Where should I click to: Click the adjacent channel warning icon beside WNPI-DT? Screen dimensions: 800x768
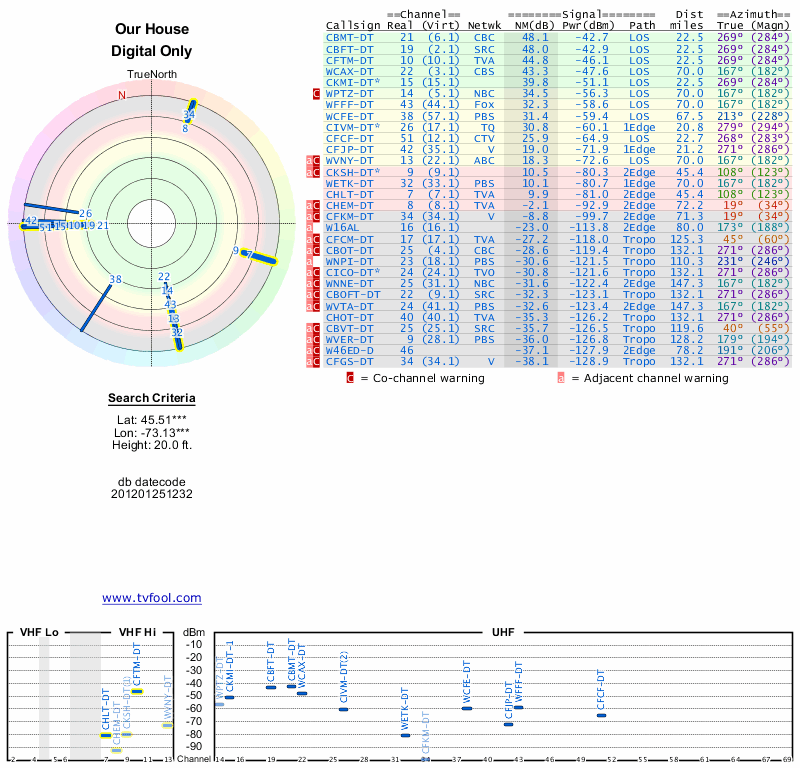coord(309,262)
